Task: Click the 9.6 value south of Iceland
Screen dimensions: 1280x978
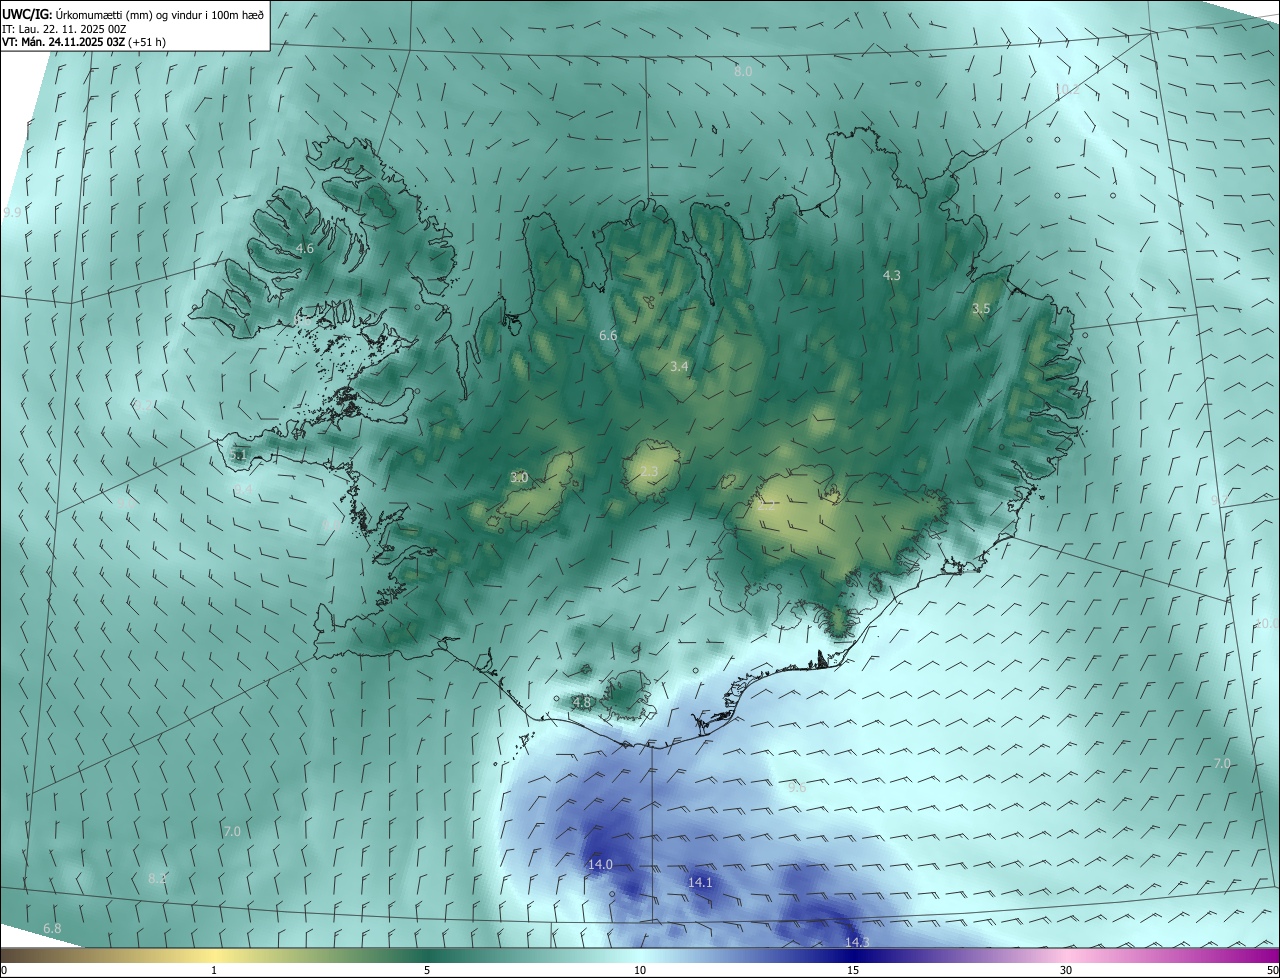Action: [797, 787]
